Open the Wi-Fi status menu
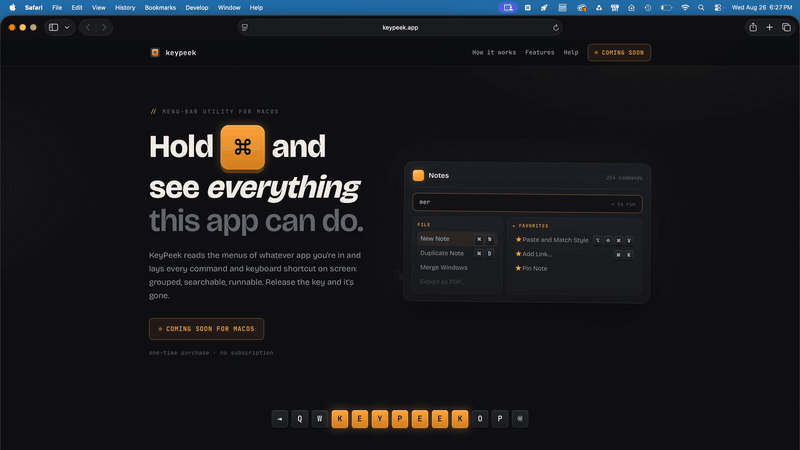Image resolution: width=800 pixels, height=450 pixels. [685, 8]
